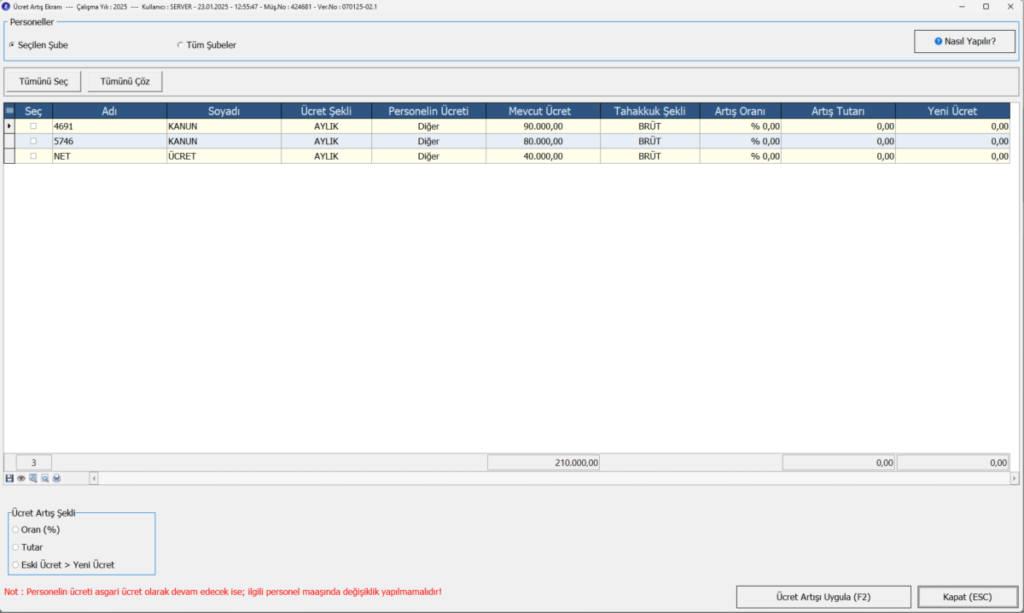Click the 210.000,00 total field
This screenshot has width=1024, height=613.
point(543,462)
